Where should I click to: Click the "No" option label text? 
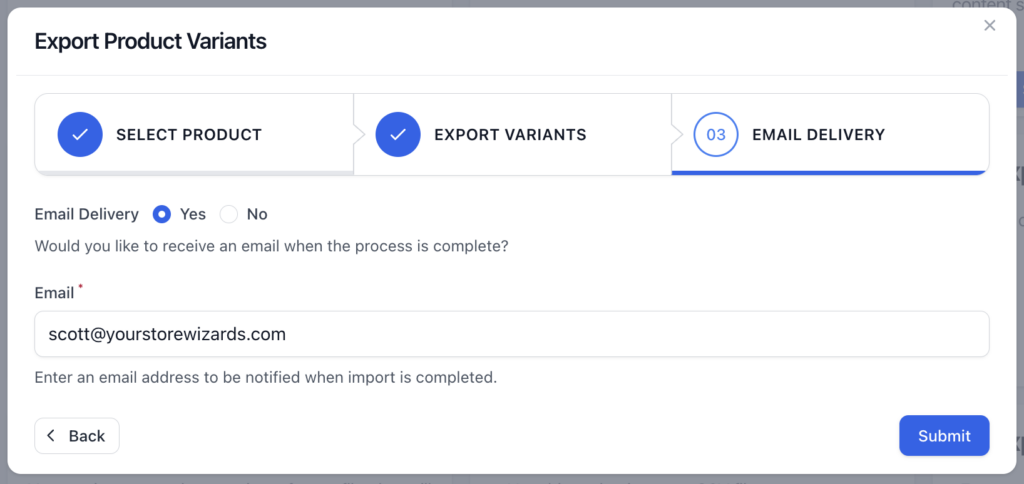coord(257,214)
